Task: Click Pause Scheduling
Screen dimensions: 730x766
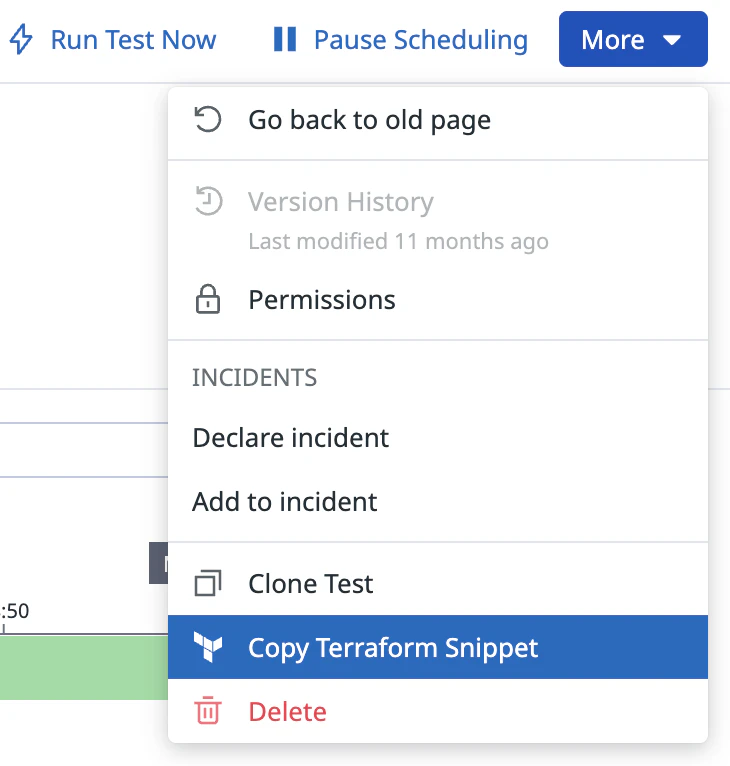Action: pyautogui.click(x=420, y=40)
